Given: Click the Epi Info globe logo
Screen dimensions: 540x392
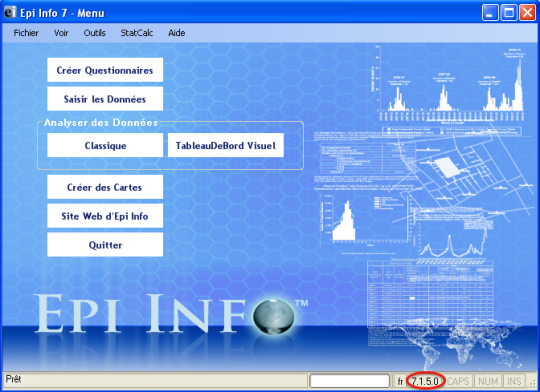Looking at the screenshot, I should click(x=274, y=317).
